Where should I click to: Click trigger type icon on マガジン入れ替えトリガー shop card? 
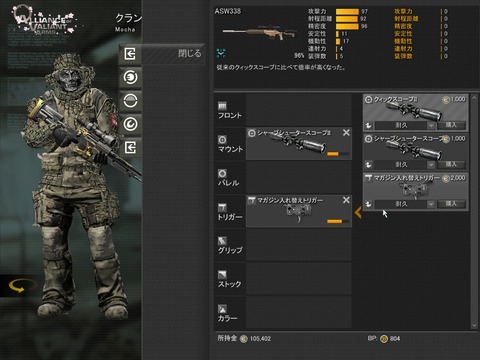click(x=368, y=178)
